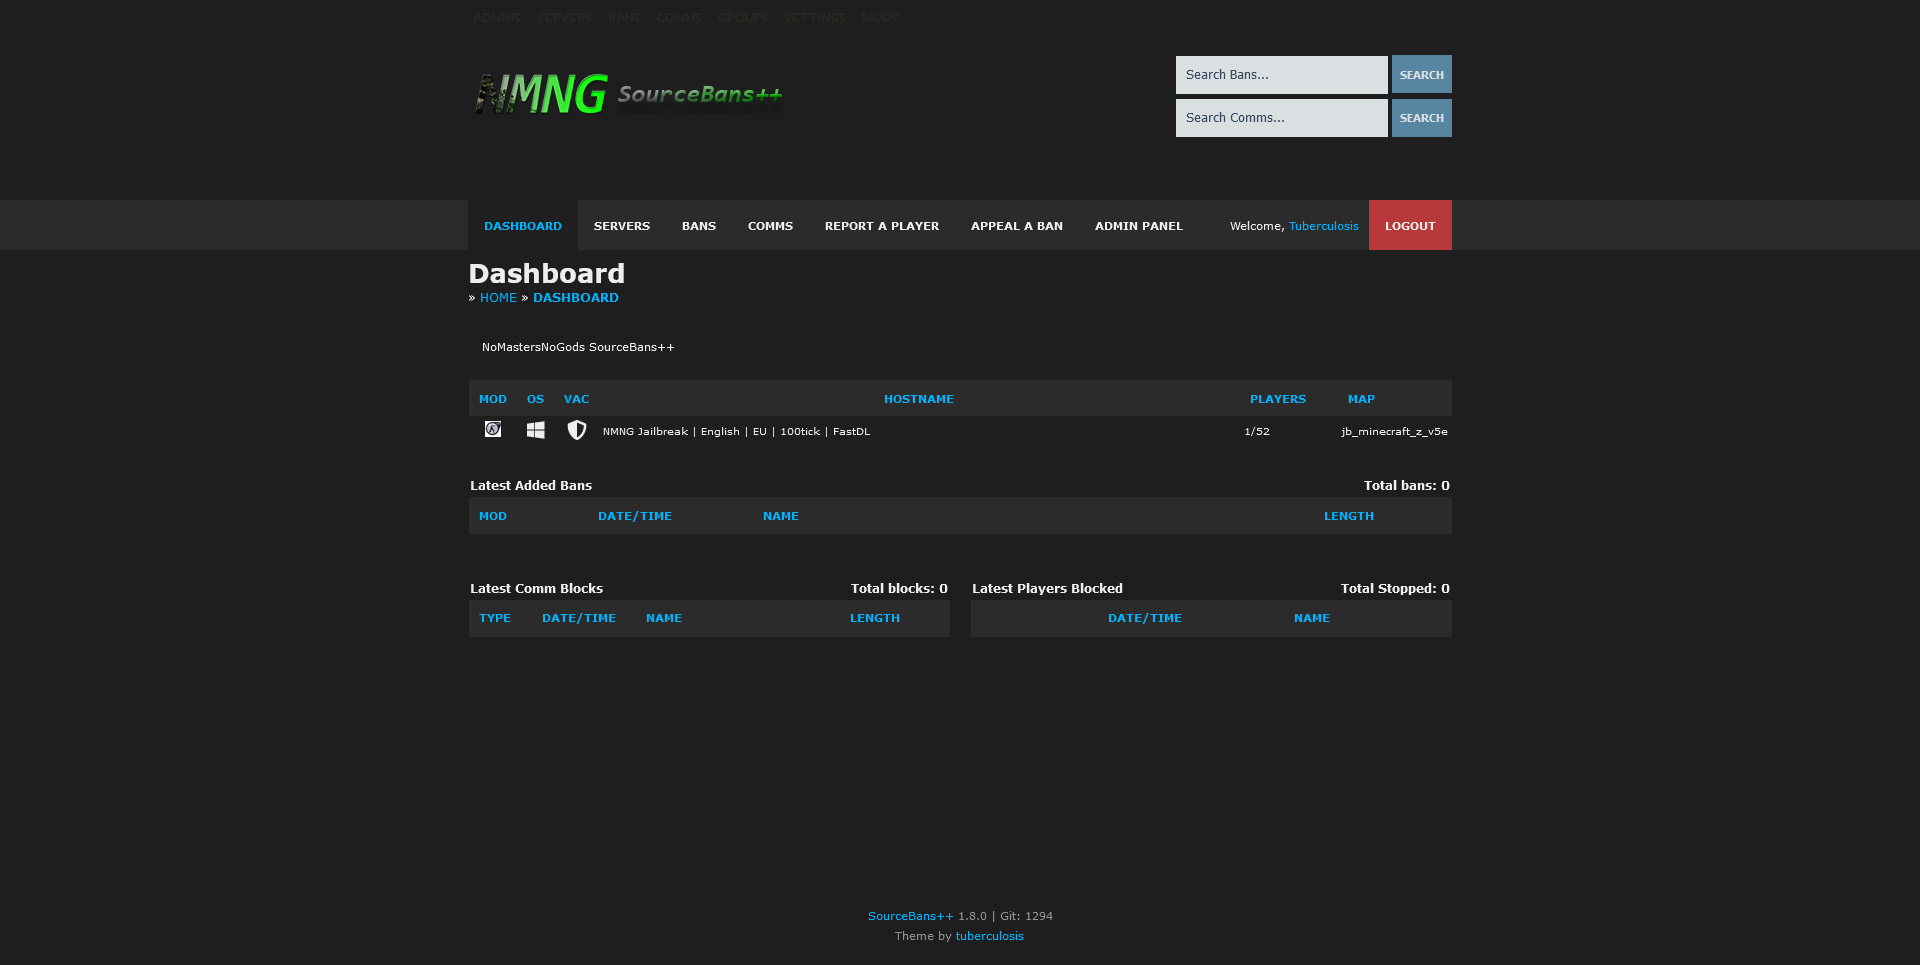Click the DASHBOARD breadcrumb link
This screenshot has width=1920, height=965.
[x=576, y=298]
